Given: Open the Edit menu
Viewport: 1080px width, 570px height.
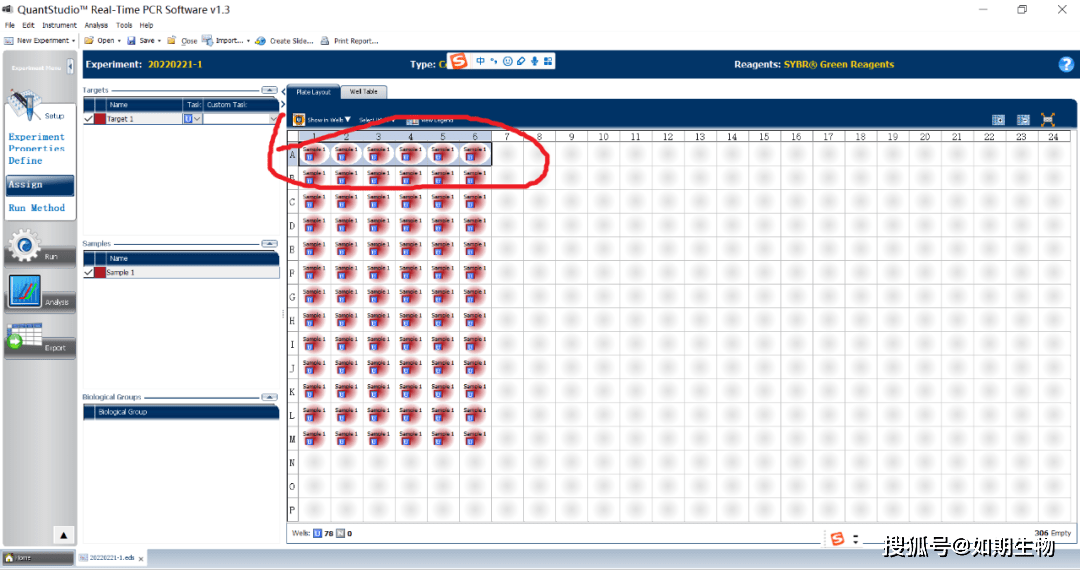Looking at the screenshot, I should (28, 25).
